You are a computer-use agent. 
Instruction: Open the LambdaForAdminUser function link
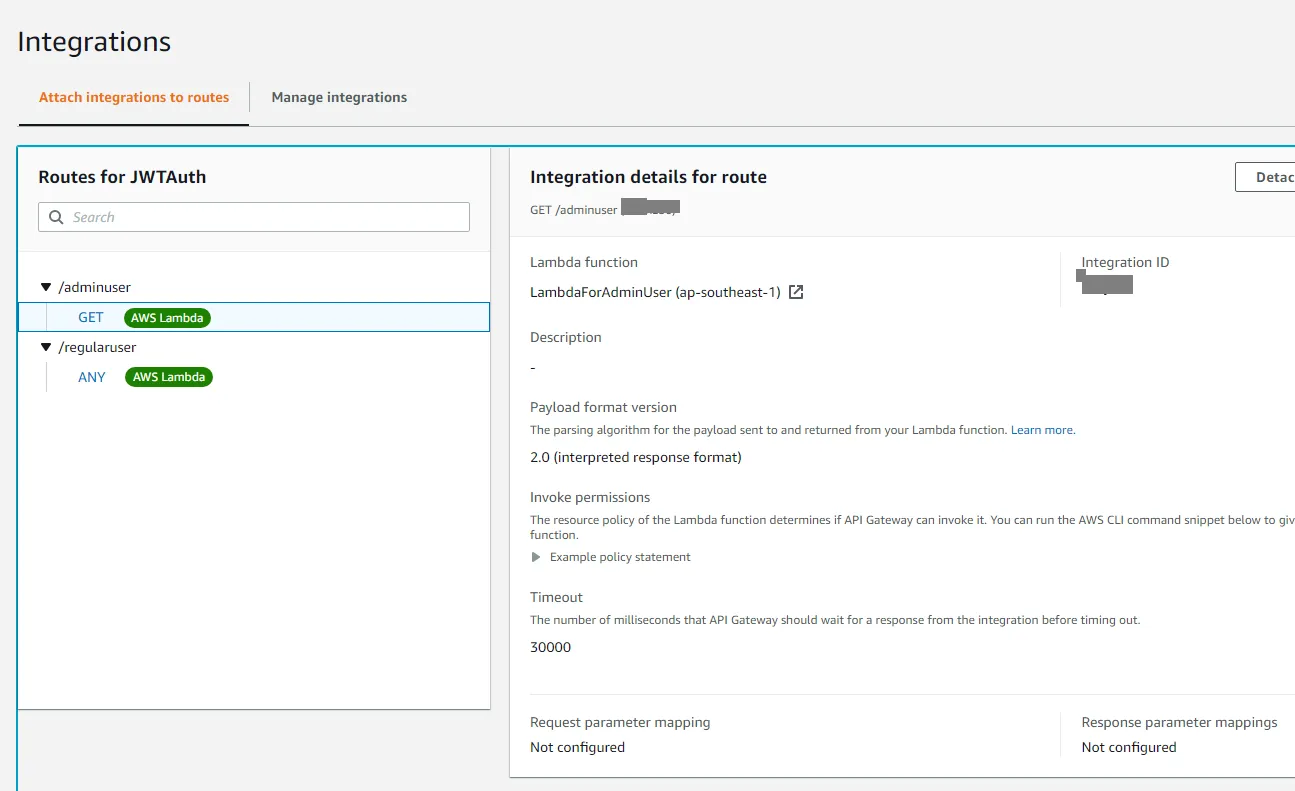[655, 292]
